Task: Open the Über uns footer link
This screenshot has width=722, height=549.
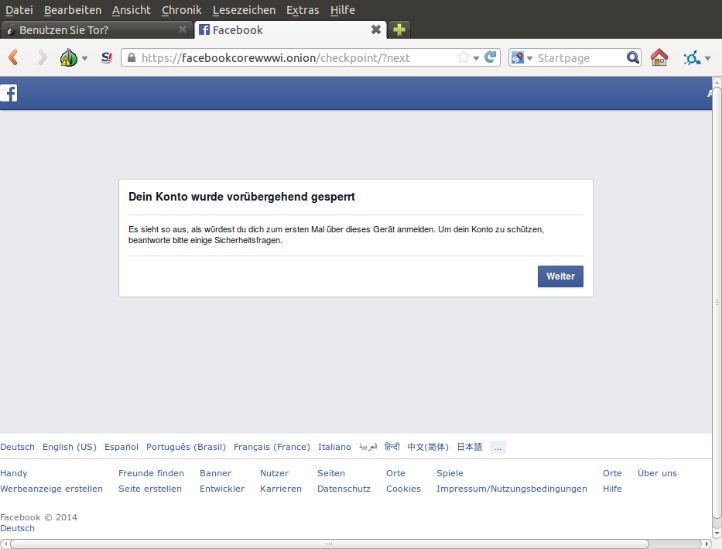Action: click(657, 473)
